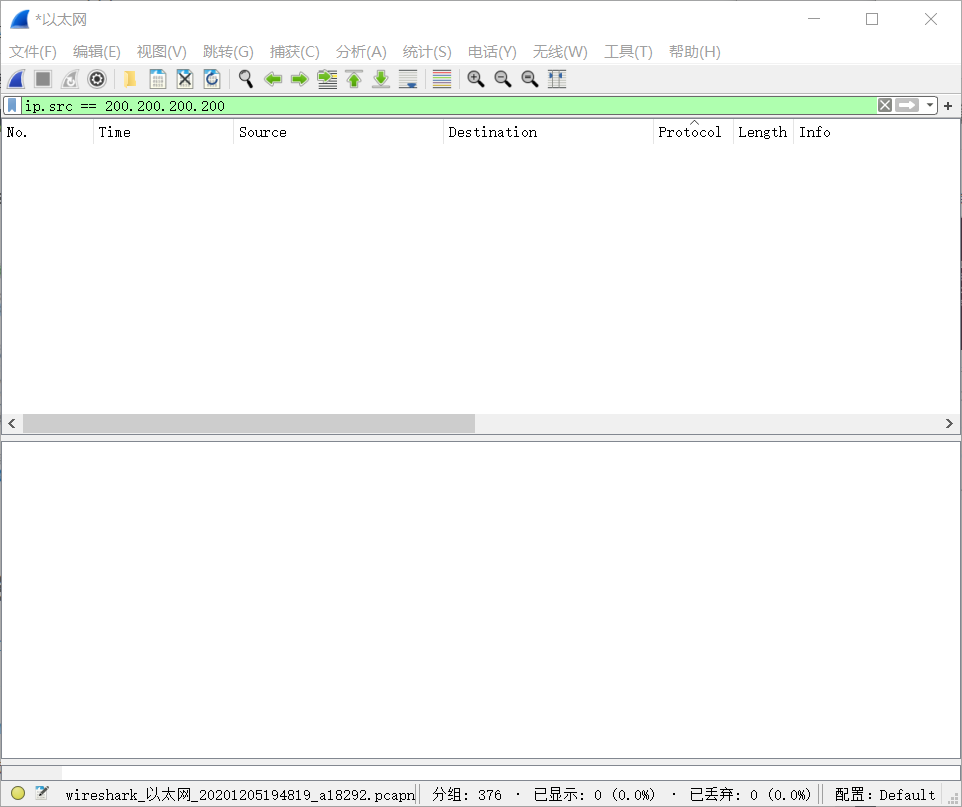This screenshot has width=962, height=807.
Task: Zoom in the main window text
Action: (x=475, y=79)
